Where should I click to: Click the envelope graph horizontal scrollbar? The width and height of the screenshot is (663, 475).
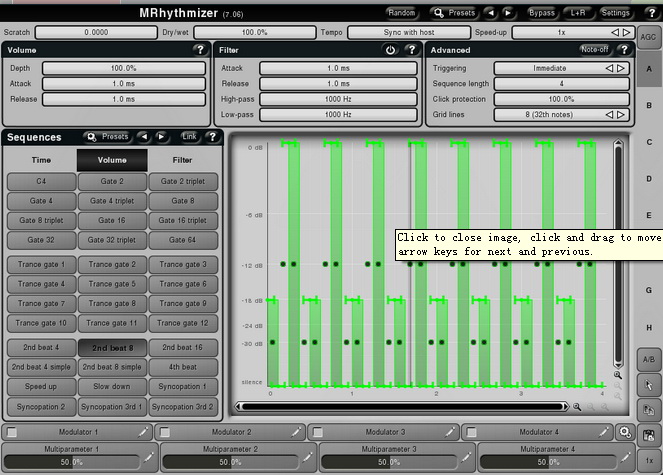point(400,407)
